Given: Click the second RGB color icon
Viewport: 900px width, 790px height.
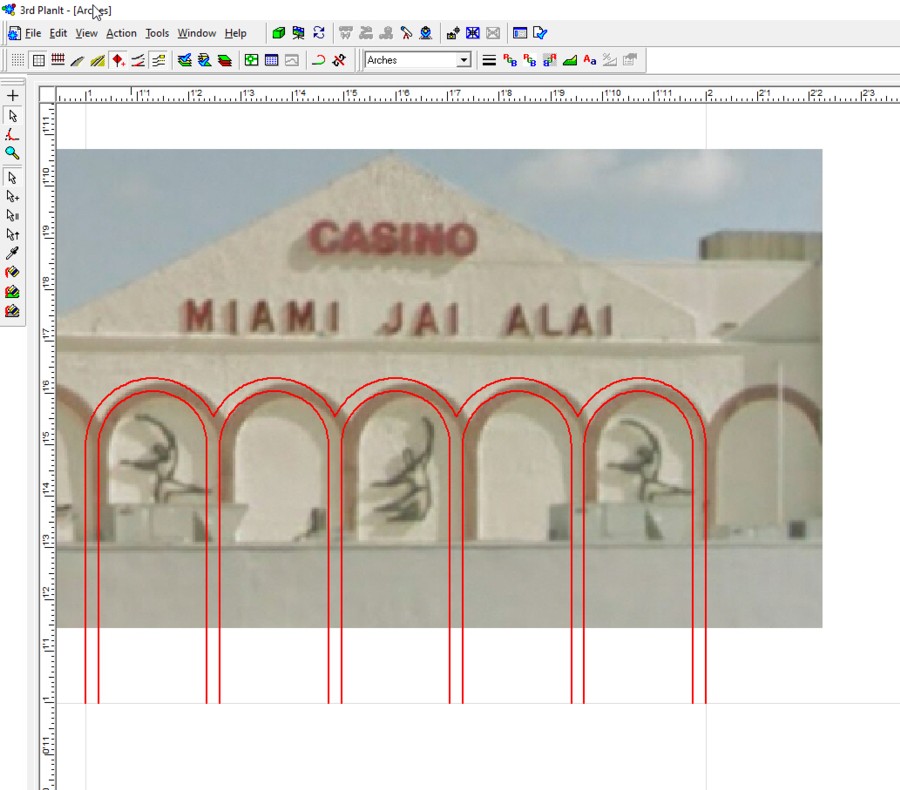Looking at the screenshot, I should click(x=530, y=60).
